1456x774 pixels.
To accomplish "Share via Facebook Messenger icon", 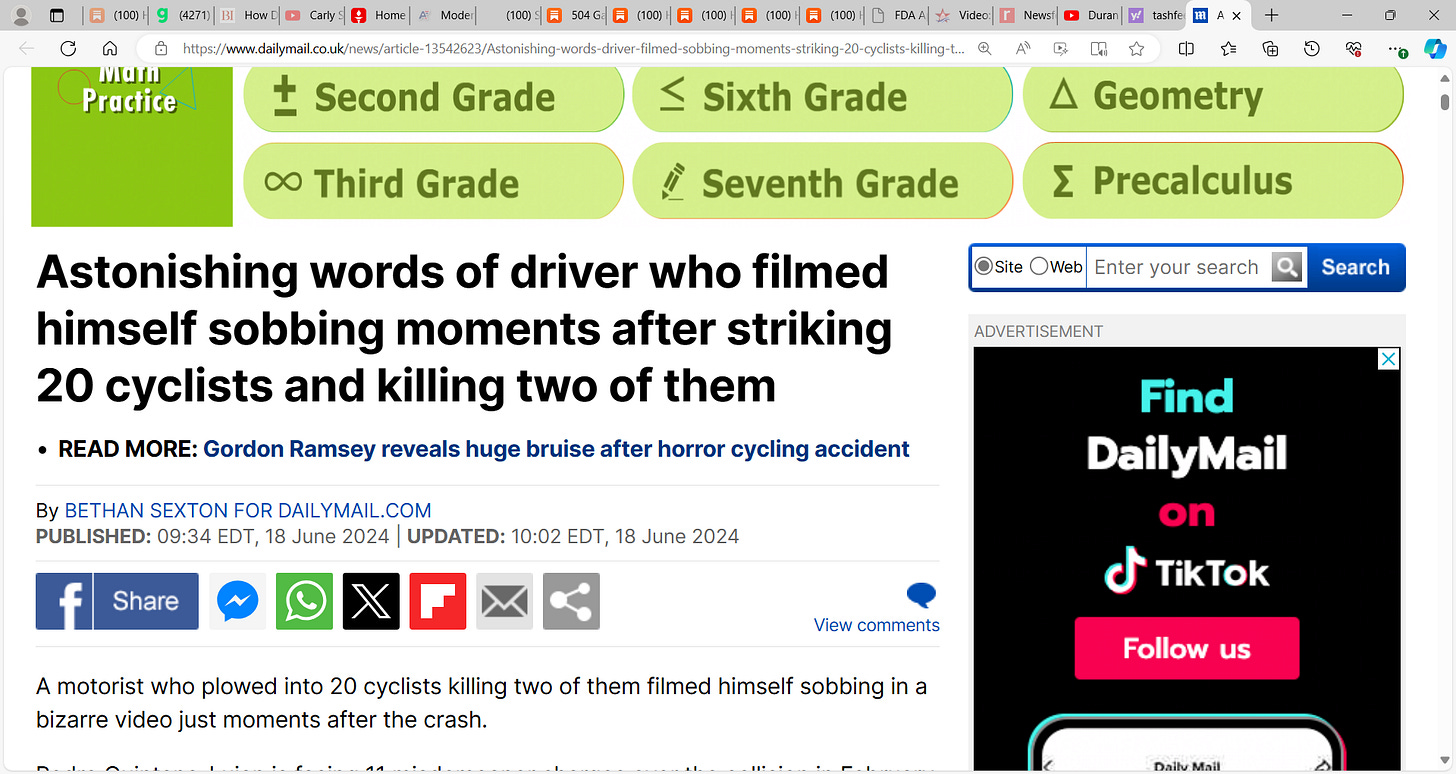I will 238,601.
